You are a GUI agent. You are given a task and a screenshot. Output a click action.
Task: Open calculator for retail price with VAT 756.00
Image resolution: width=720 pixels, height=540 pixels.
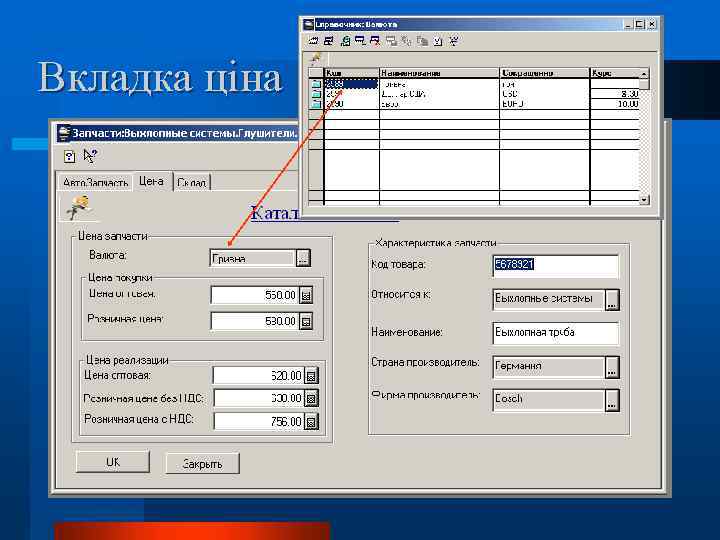pos(311,421)
